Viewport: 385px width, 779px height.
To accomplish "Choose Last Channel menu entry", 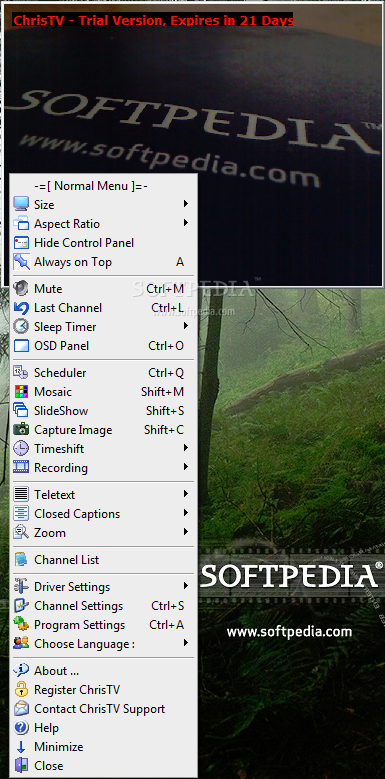I will [x=103, y=308].
